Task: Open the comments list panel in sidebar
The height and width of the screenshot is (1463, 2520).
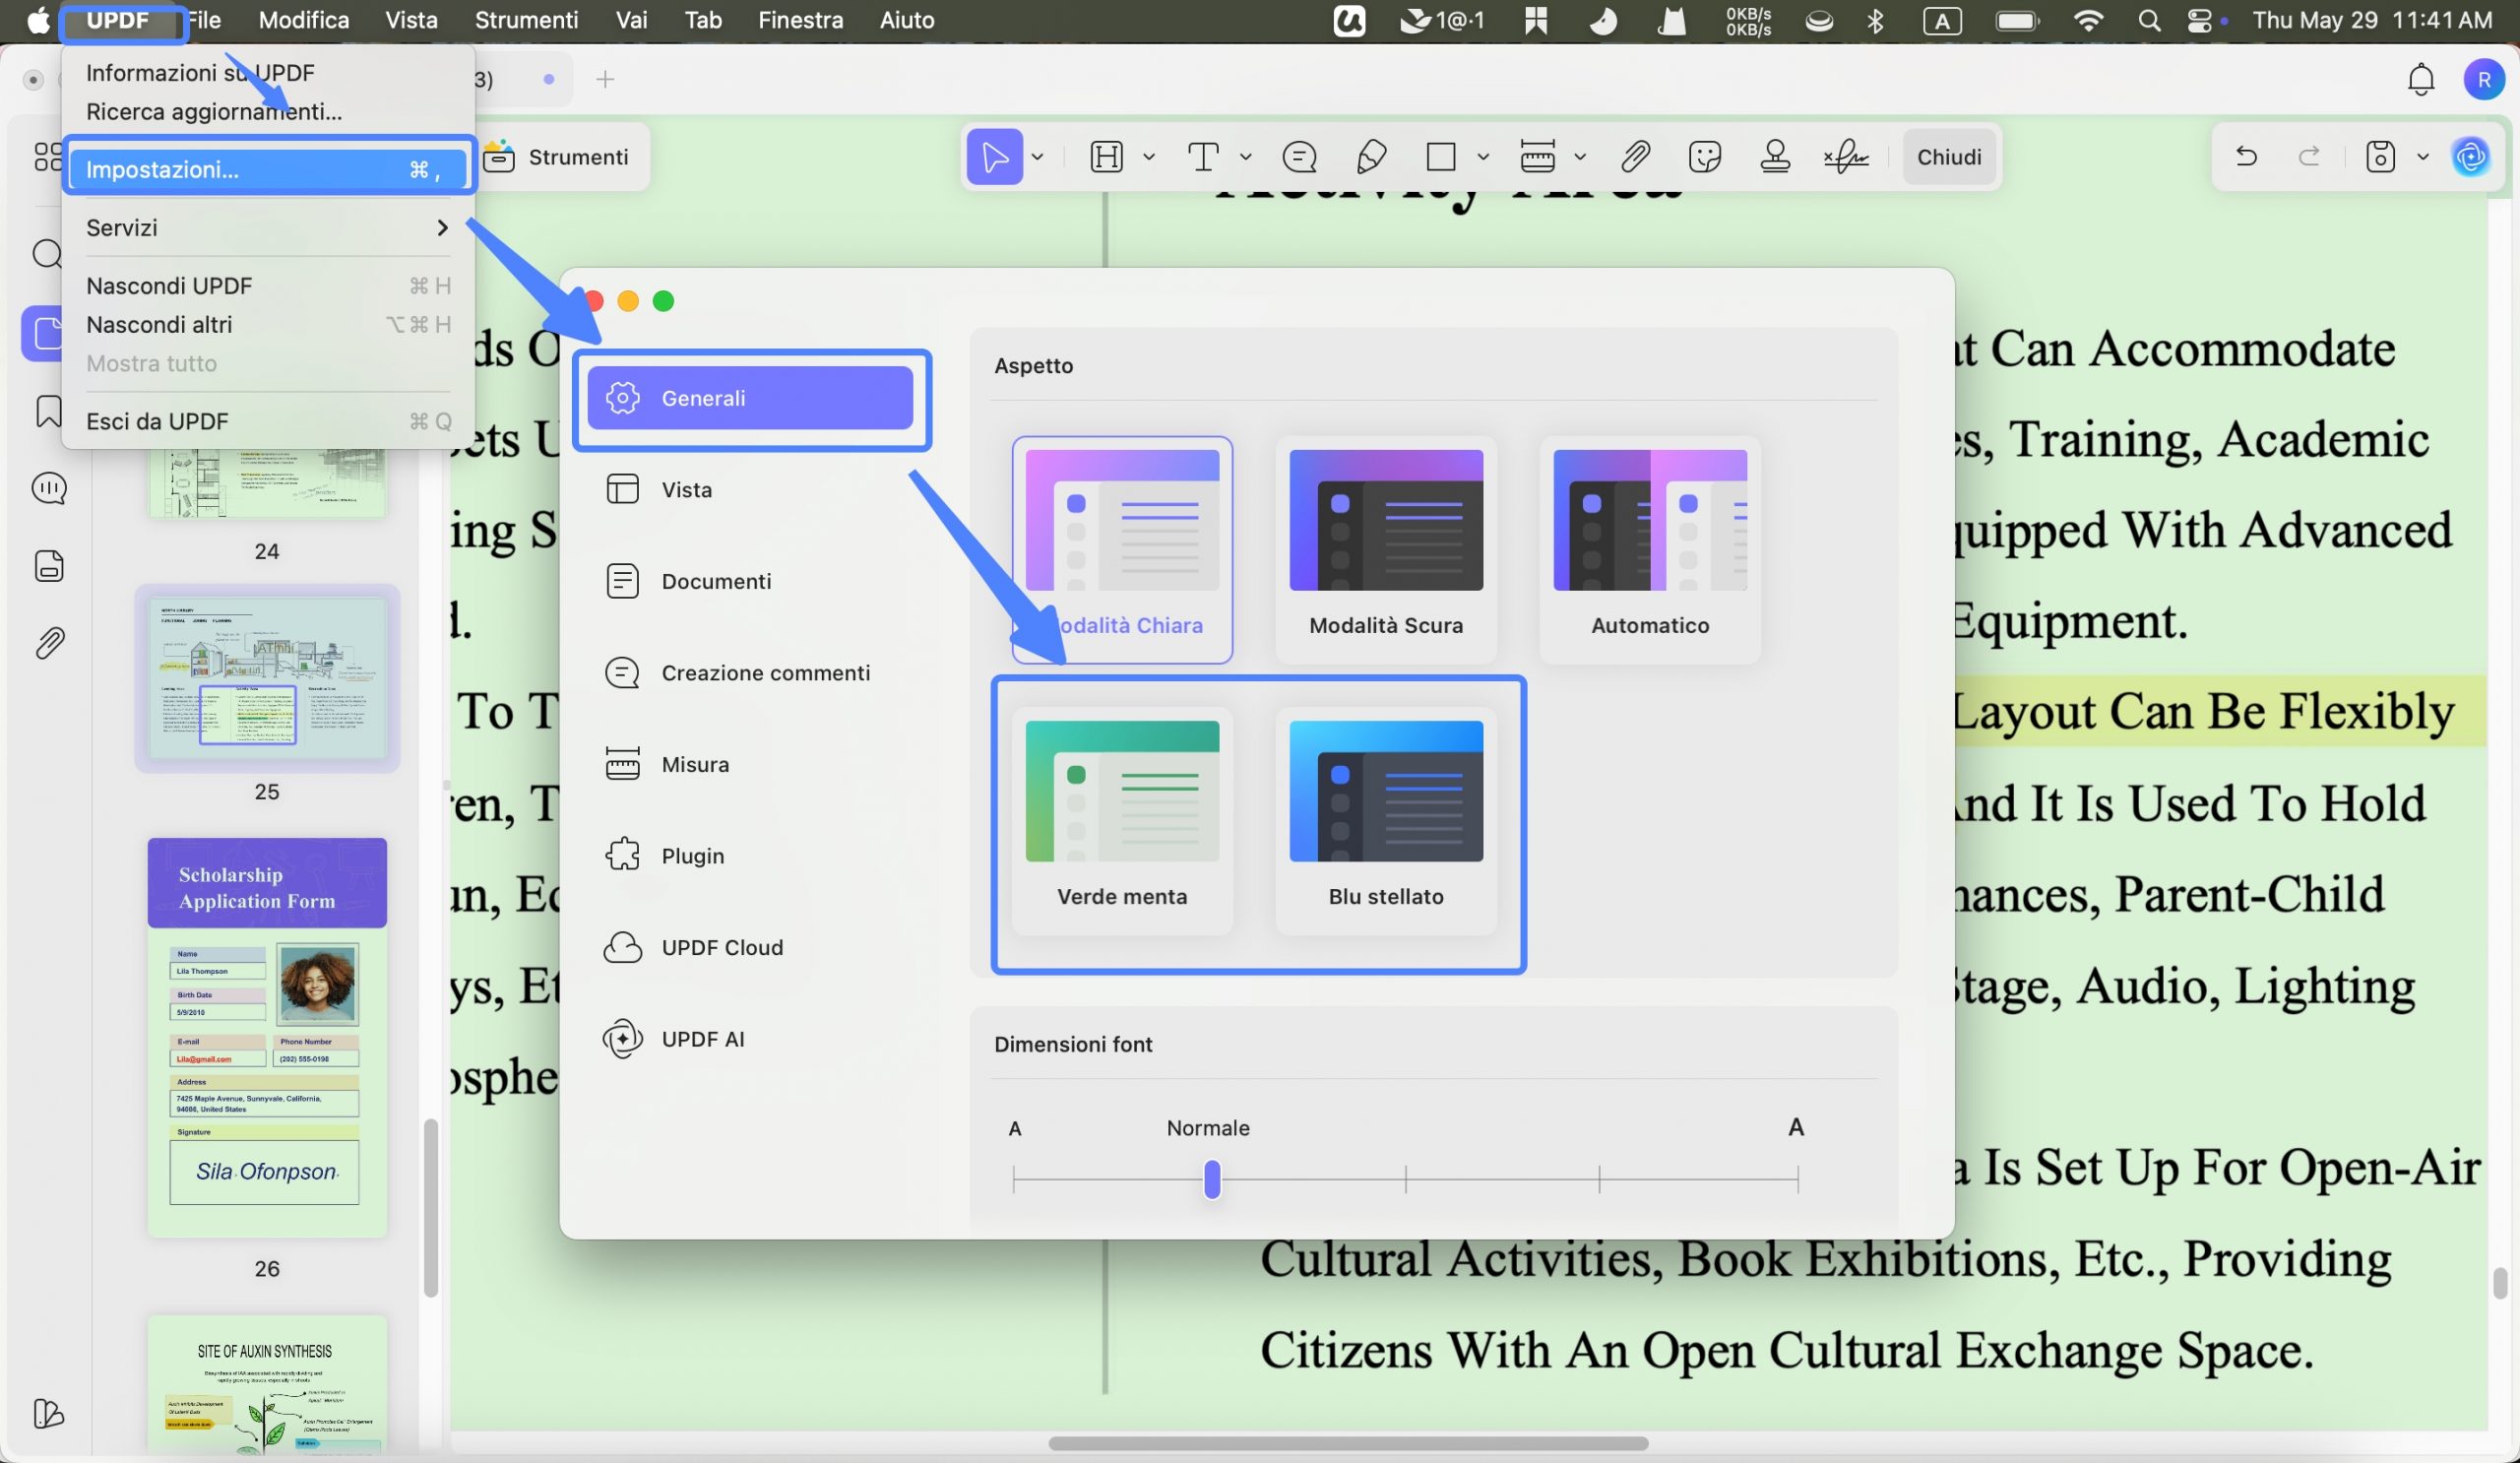Action: (x=49, y=488)
